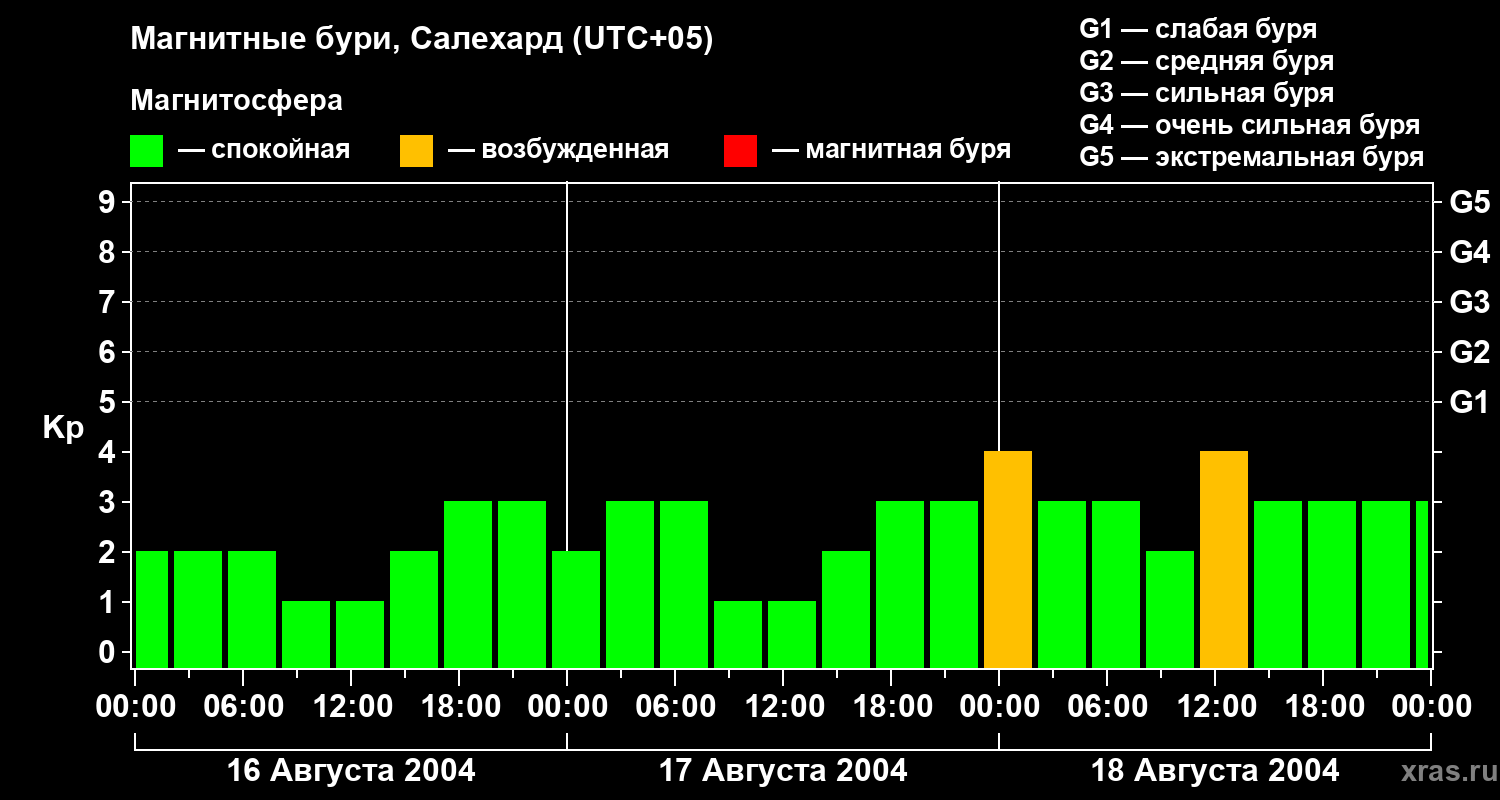Screen dimensions: 1500x800
Task: Click the 'G4 — очень сильная буря' legend line
Action: [1250, 125]
